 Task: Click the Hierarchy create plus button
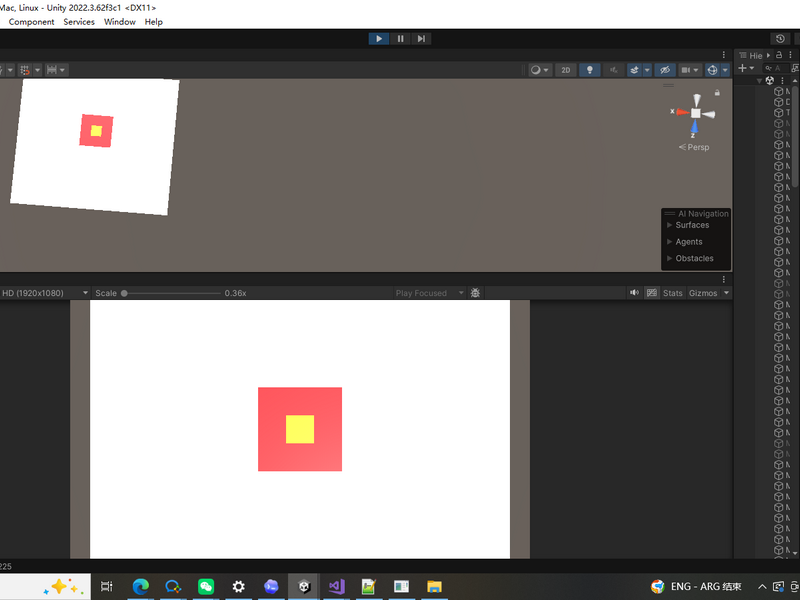coord(745,68)
